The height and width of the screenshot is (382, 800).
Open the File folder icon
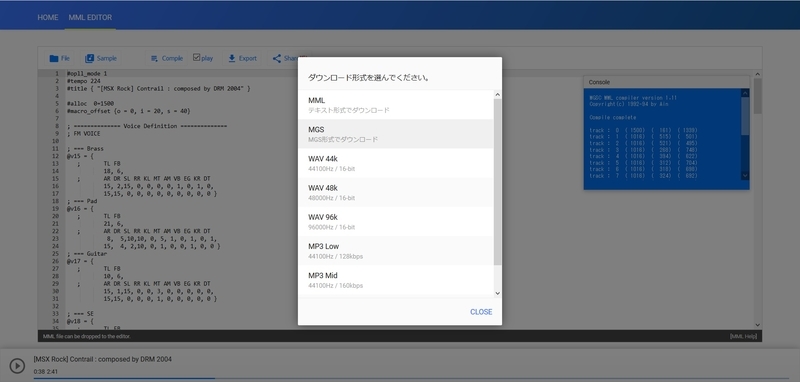click(x=54, y=58)
